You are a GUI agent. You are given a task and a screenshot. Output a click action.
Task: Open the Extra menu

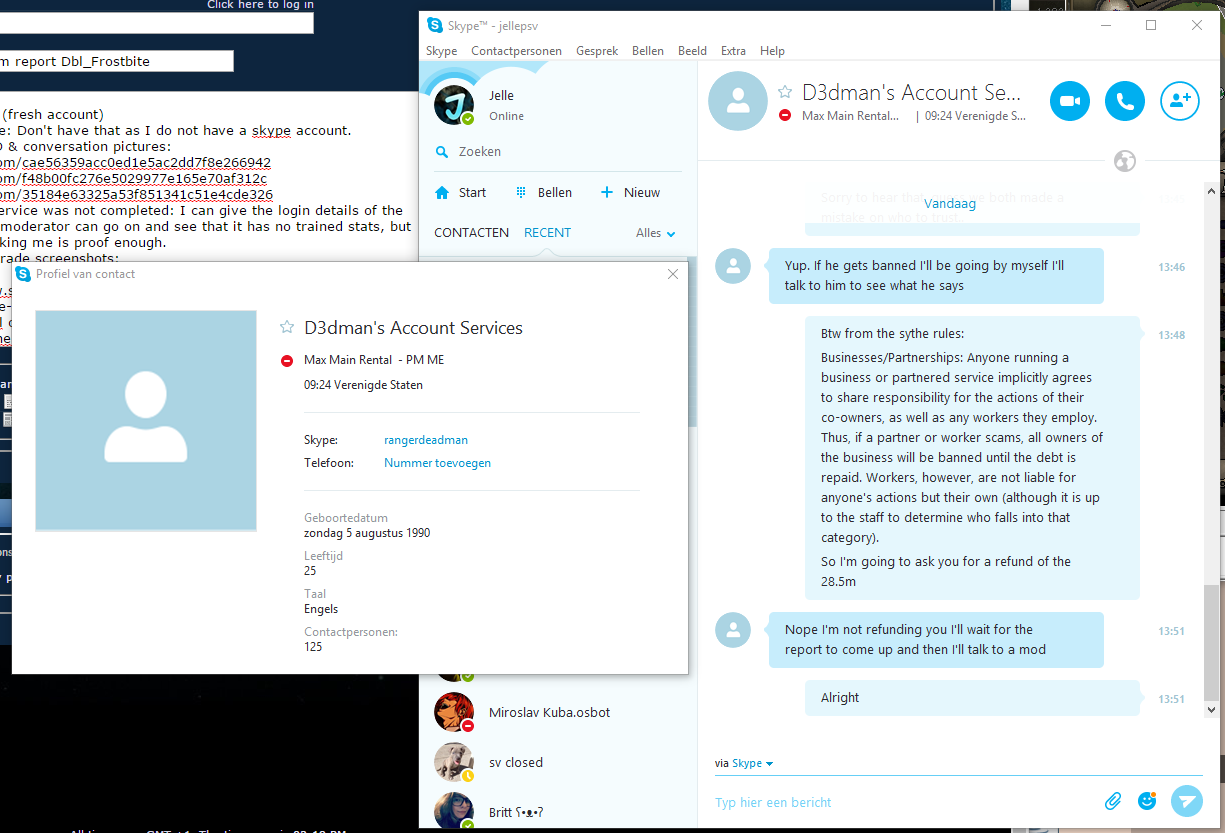pyautogui.click(x=733, y=51)
